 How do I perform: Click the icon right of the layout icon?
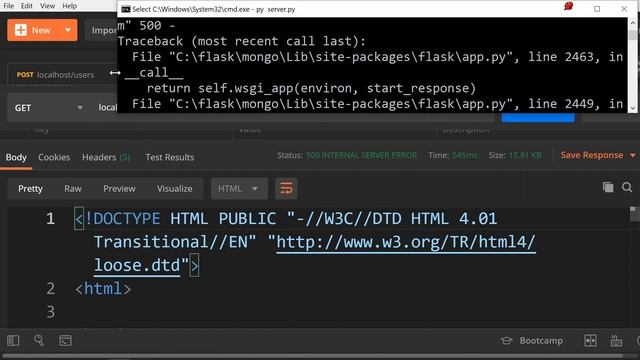click(616, 341)
